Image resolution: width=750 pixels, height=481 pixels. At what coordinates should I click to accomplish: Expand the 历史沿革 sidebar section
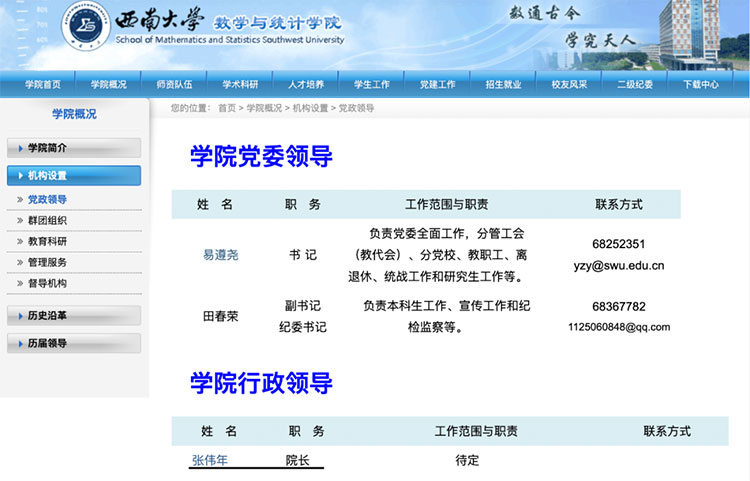74,316
